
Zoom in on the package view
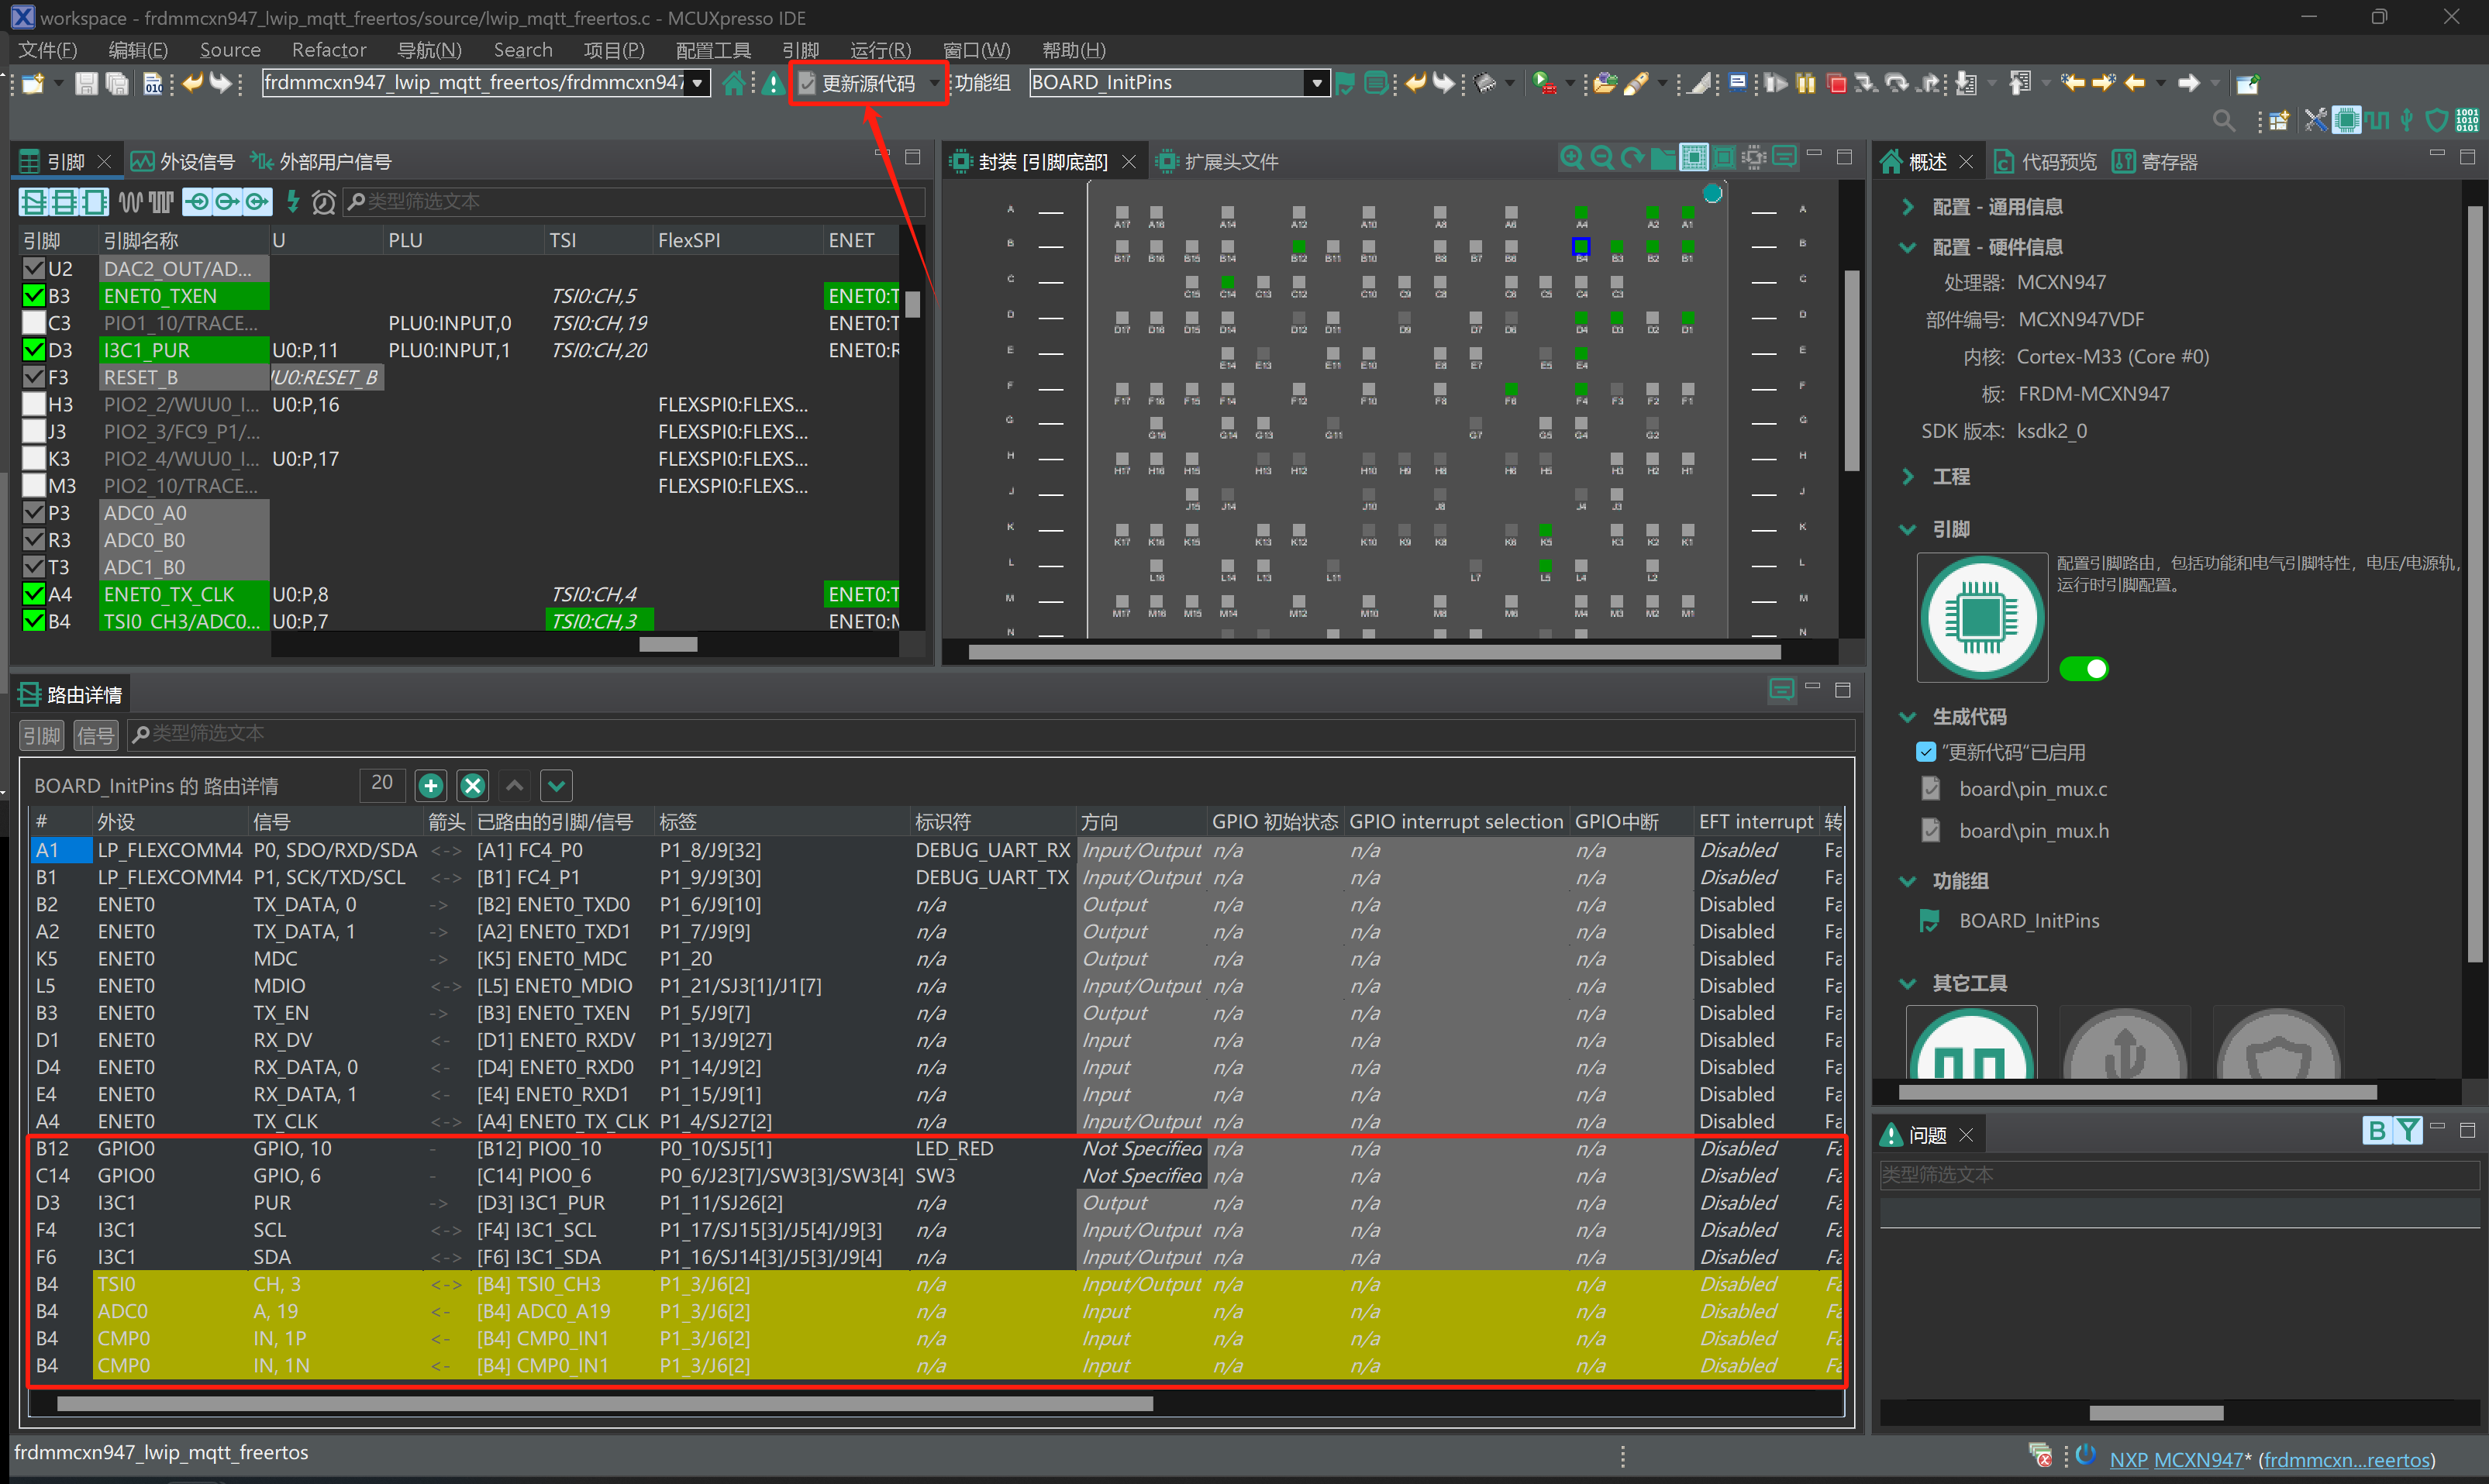[1571, 158]
